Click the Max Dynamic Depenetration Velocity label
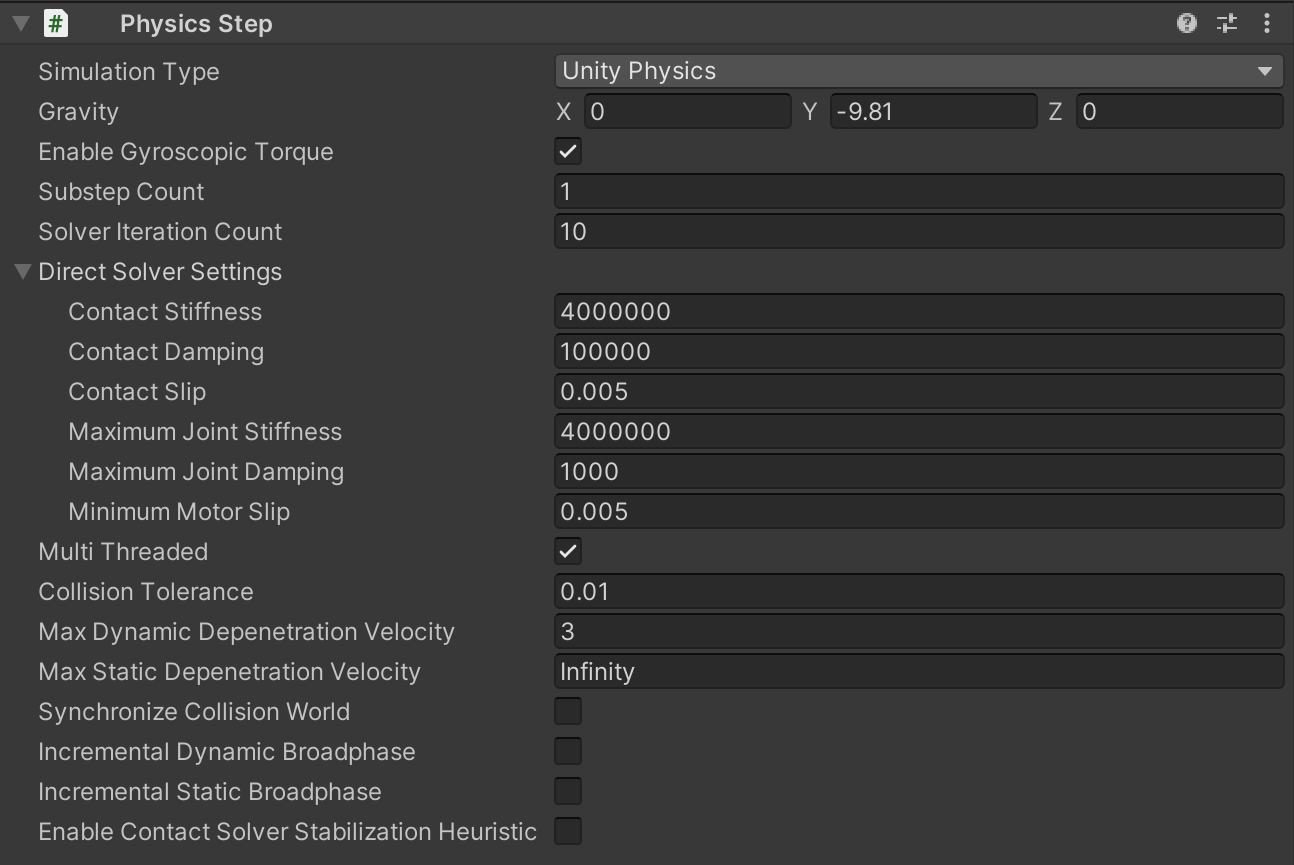This screenshot has width=1294, height=865. 246,632
